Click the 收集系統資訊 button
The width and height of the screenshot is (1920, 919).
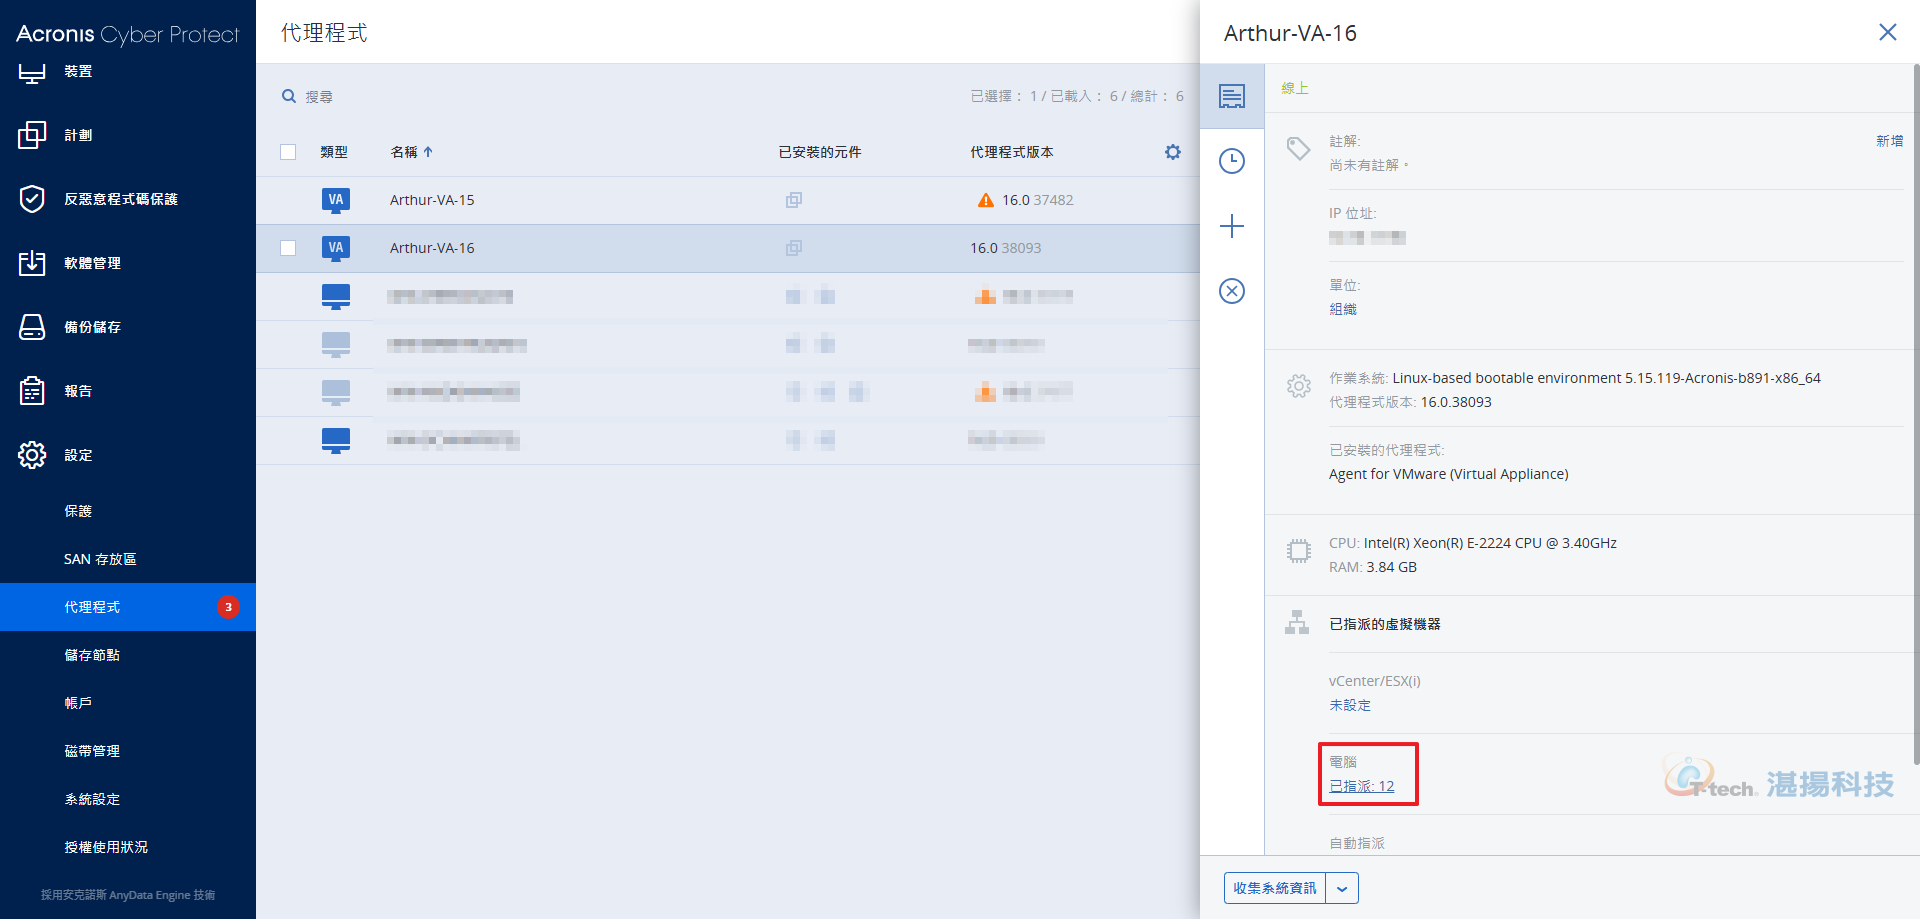[1275, 888]
